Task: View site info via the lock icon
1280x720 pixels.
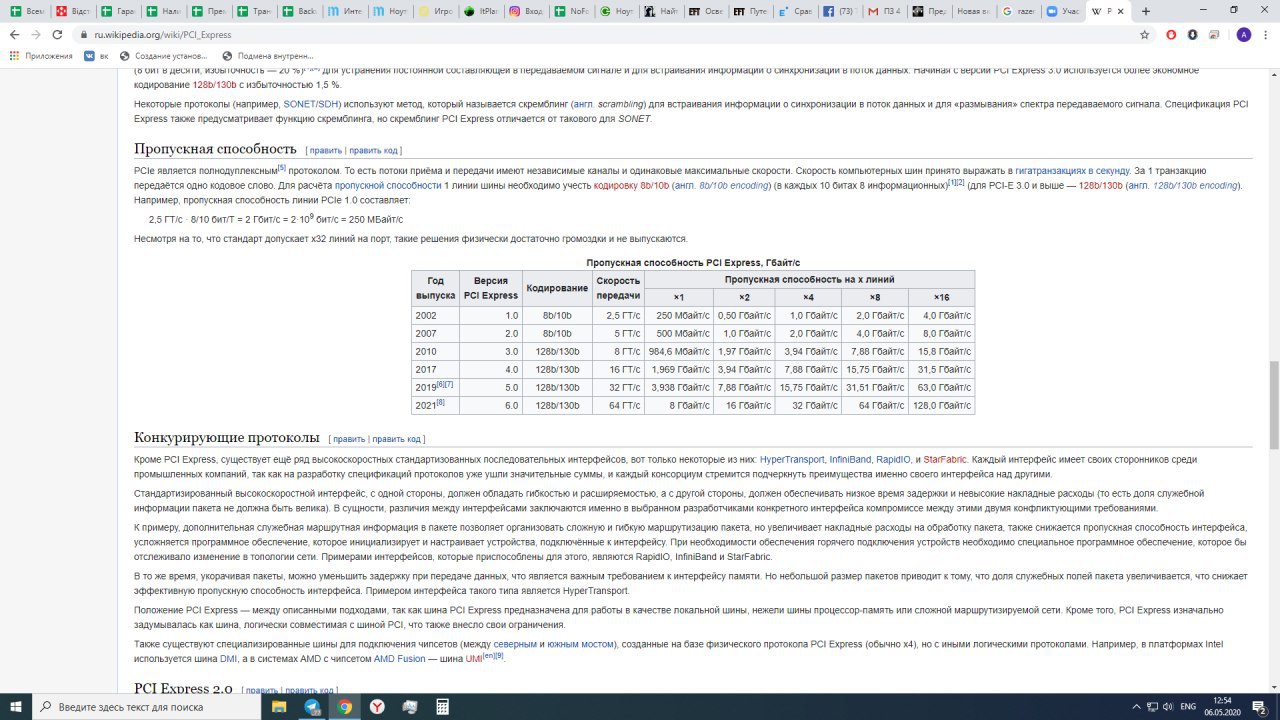Action: 83,34
